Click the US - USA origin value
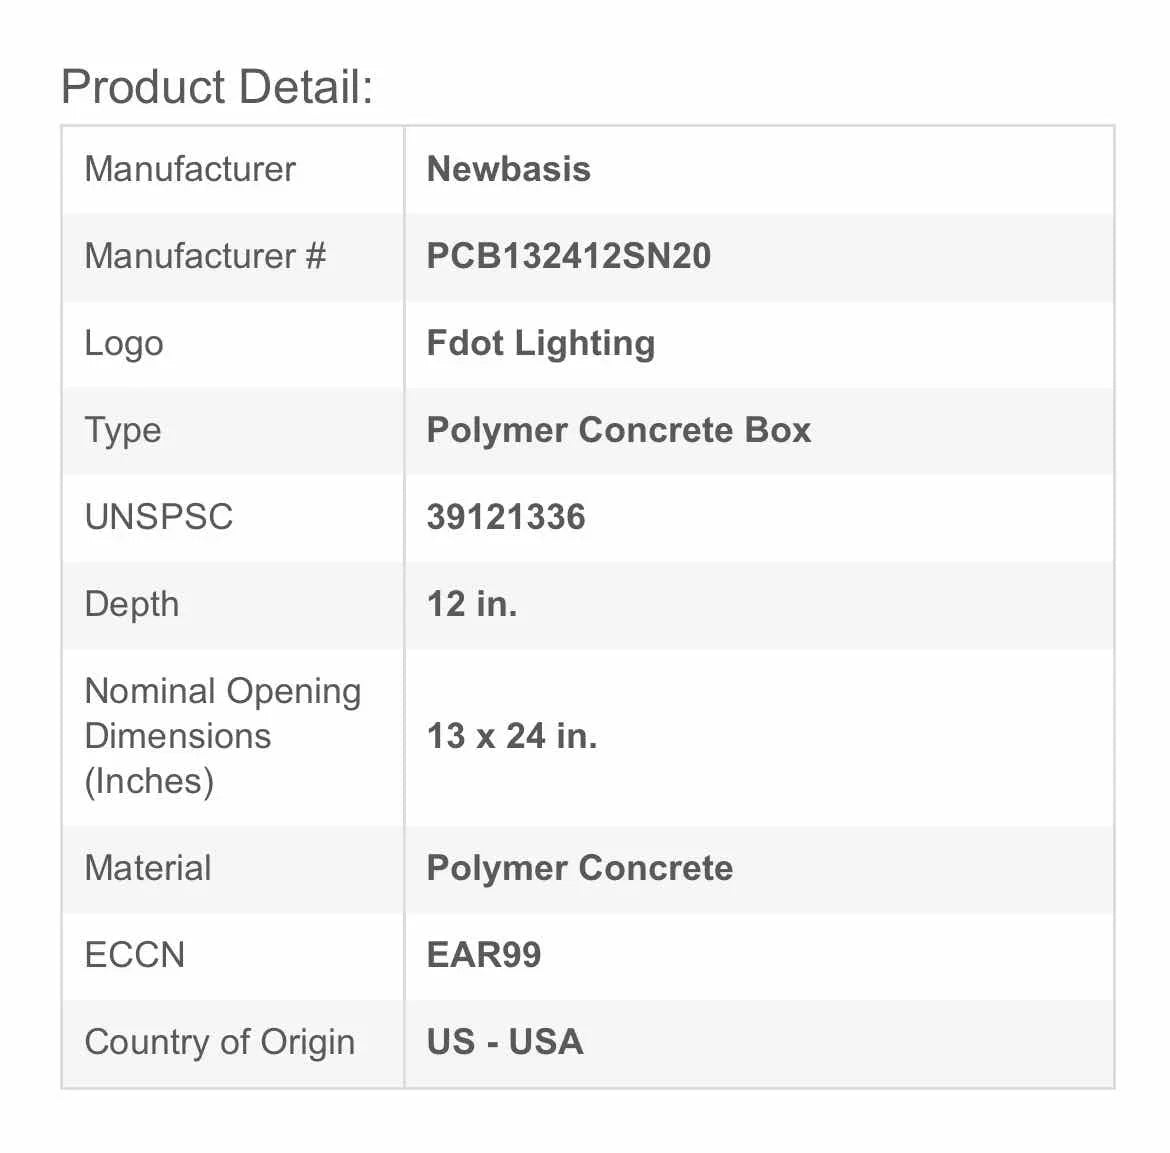Viewport: 1170px width, 1153px height. pyautogui.click(x=504, y=1042)
